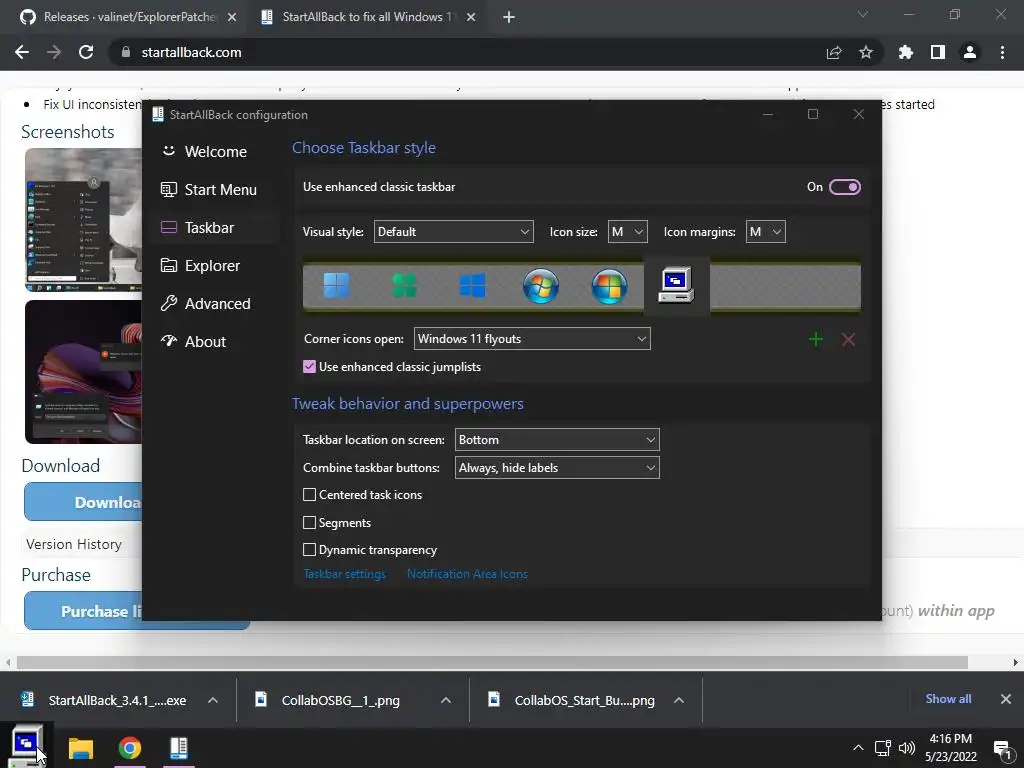Click the first screenshot thumbnail on webpage

tap(84, 219)
